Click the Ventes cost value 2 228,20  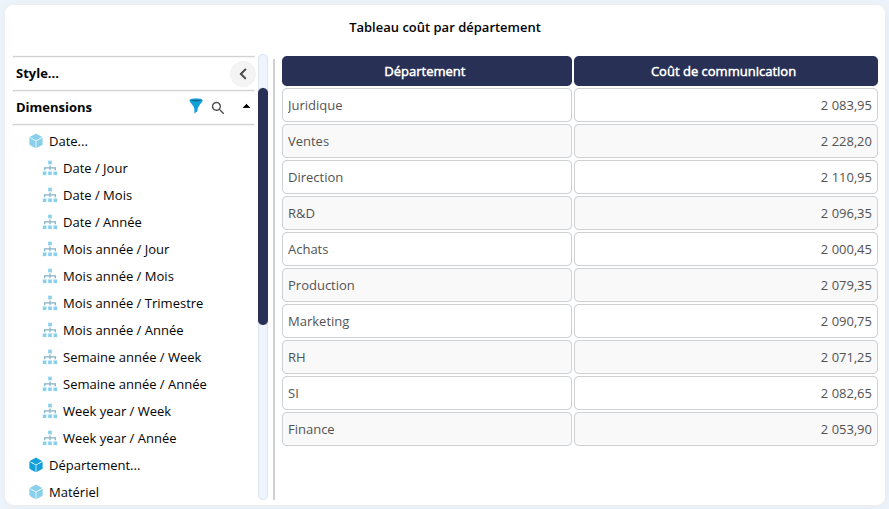845,142
